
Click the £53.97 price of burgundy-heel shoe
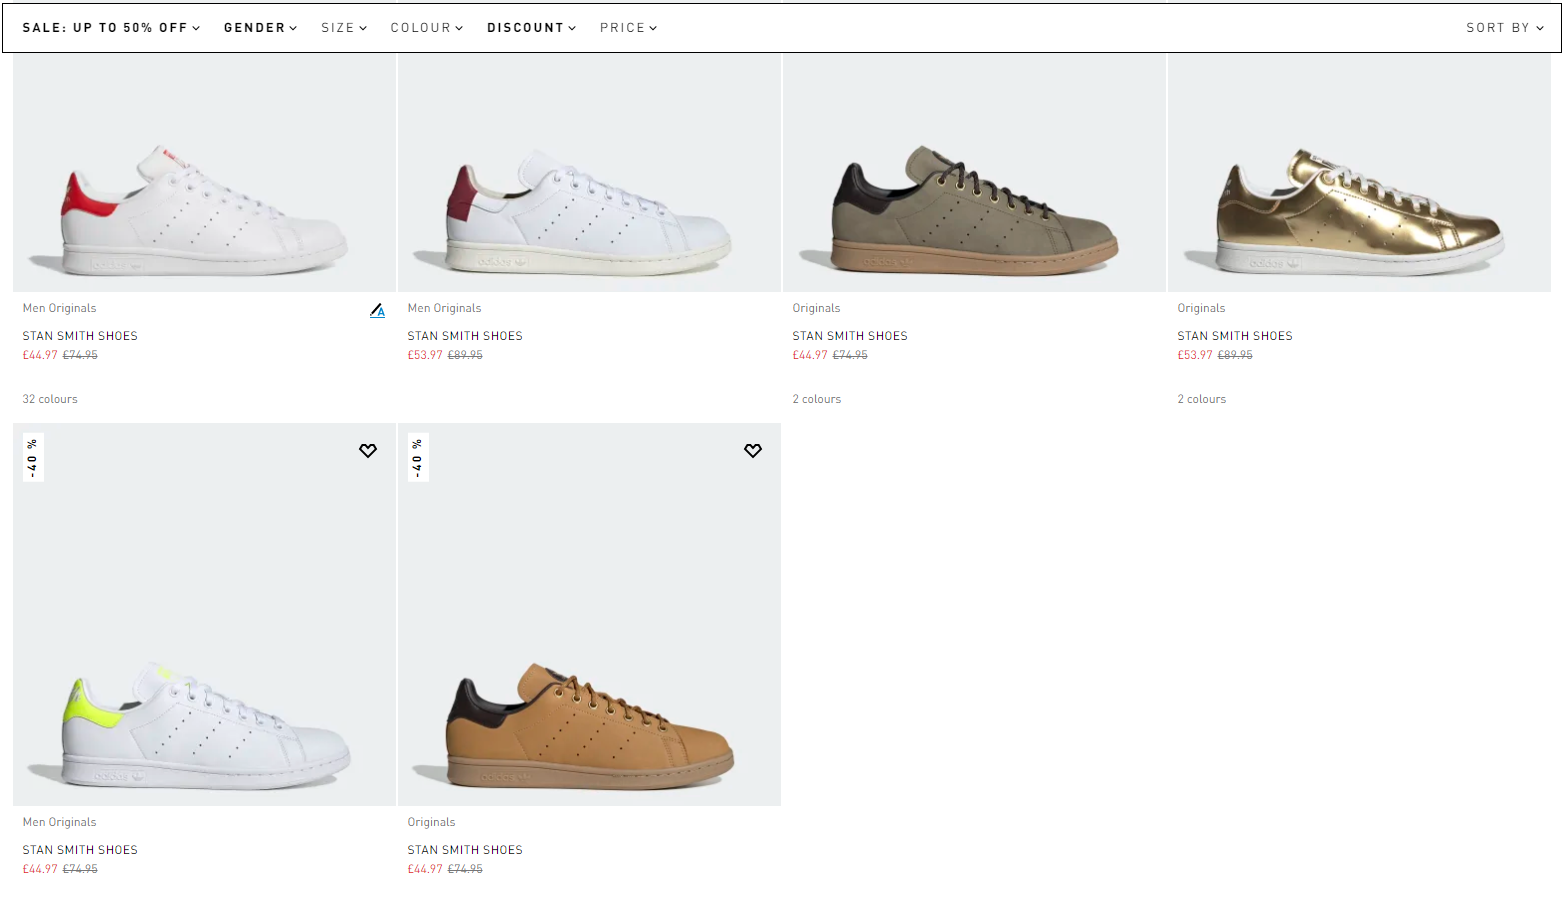(425, 355)
